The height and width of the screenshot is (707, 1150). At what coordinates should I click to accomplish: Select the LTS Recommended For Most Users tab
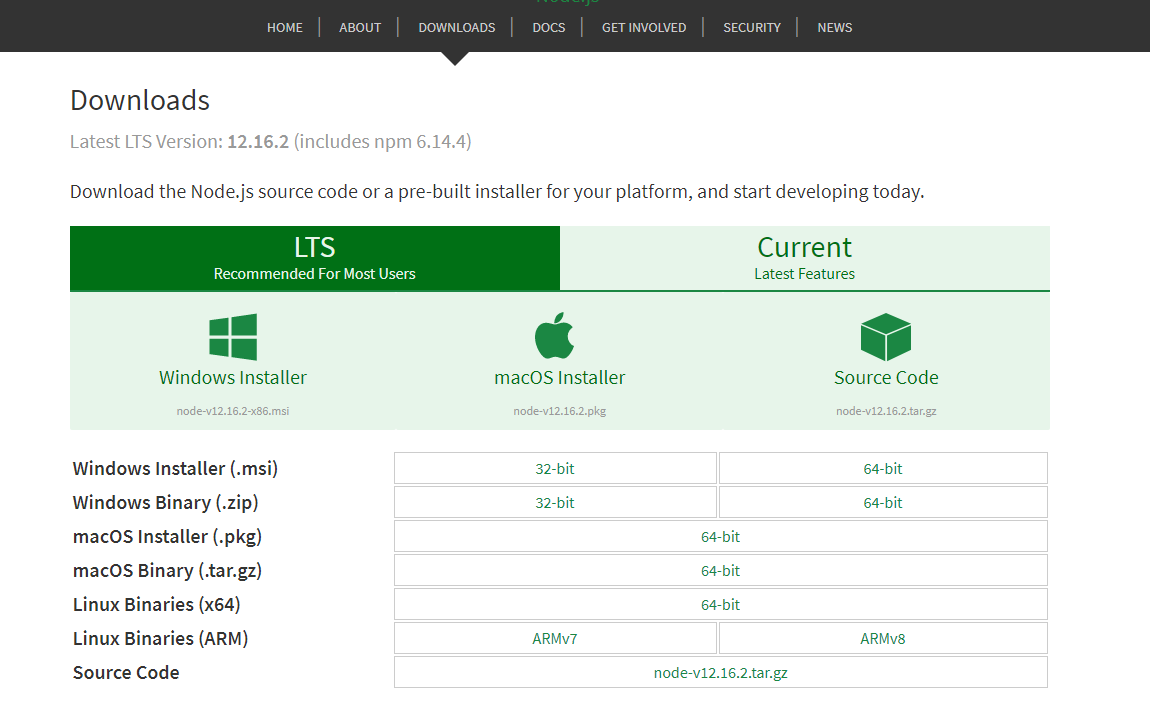315,258
